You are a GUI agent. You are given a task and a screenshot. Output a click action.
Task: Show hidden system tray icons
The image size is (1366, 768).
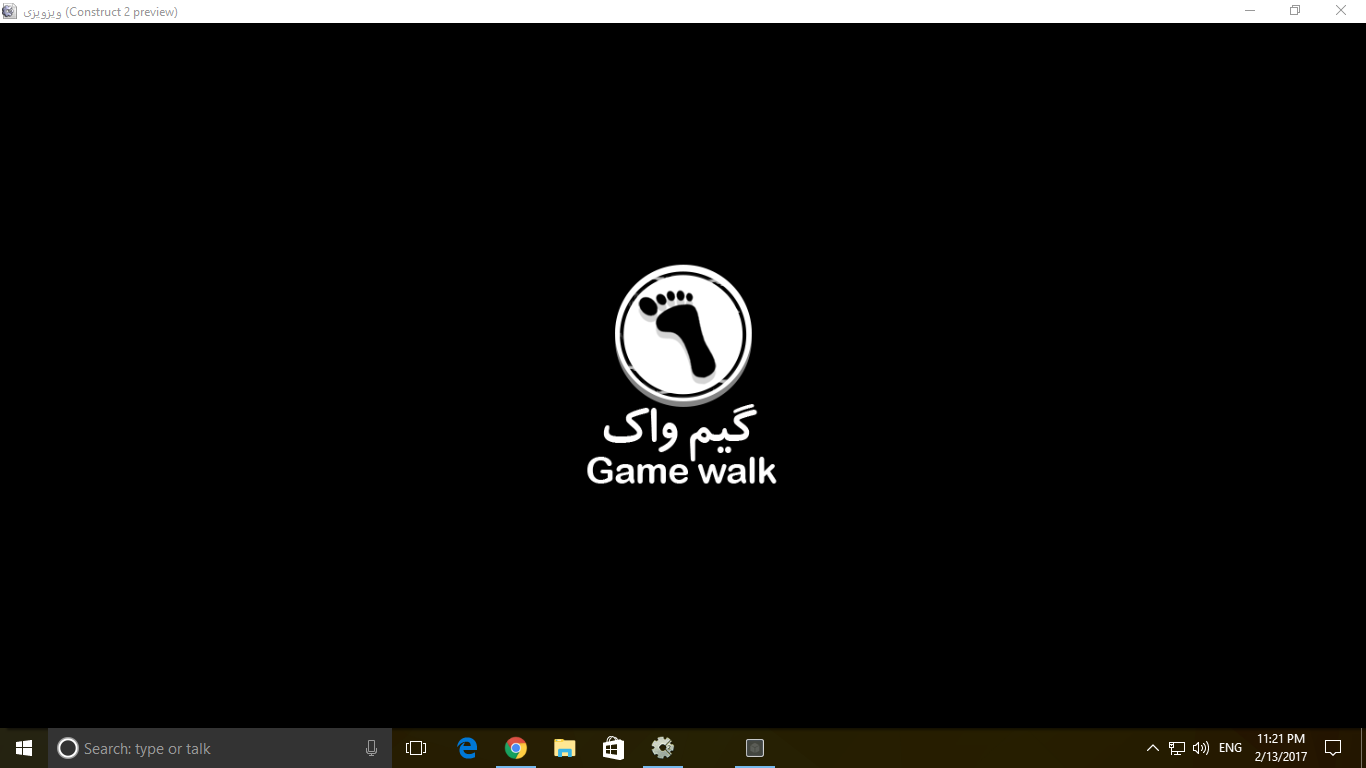1153,748
